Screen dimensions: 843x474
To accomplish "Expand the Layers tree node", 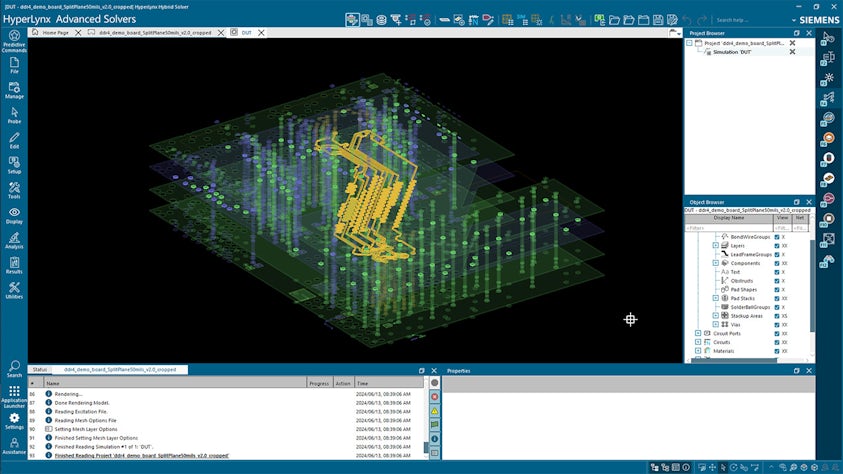I will 716,246.
